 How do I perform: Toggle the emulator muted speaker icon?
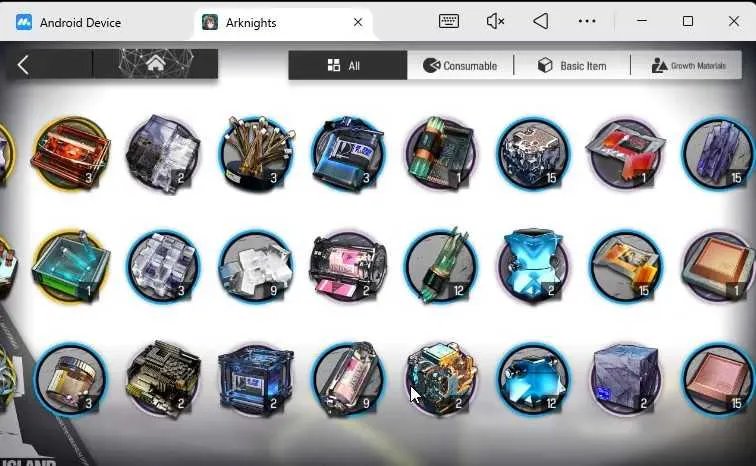click(495, 21)
